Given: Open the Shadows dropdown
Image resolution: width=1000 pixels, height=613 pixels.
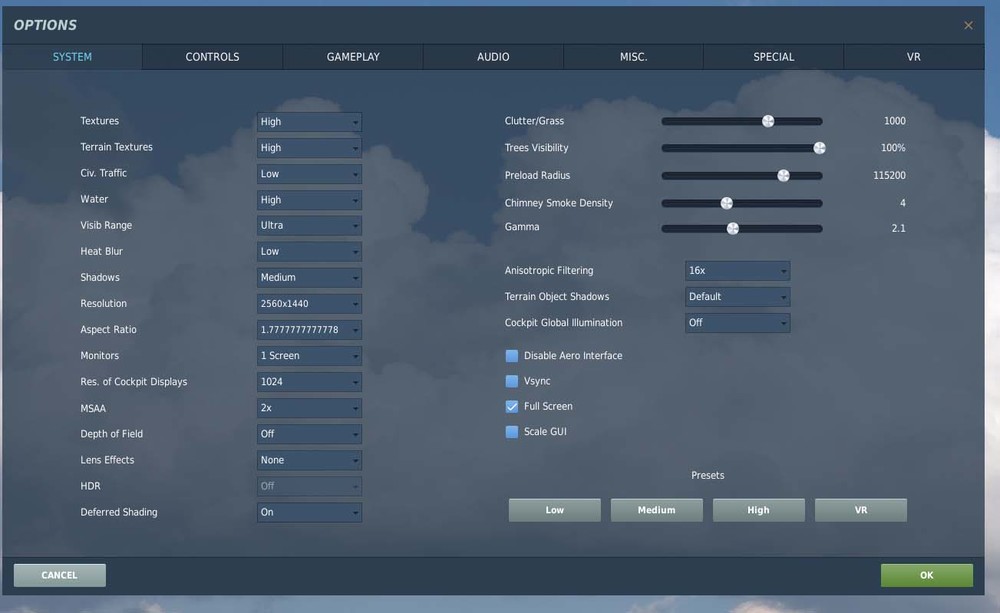Looking at the screenshot, I should [309, 278].
